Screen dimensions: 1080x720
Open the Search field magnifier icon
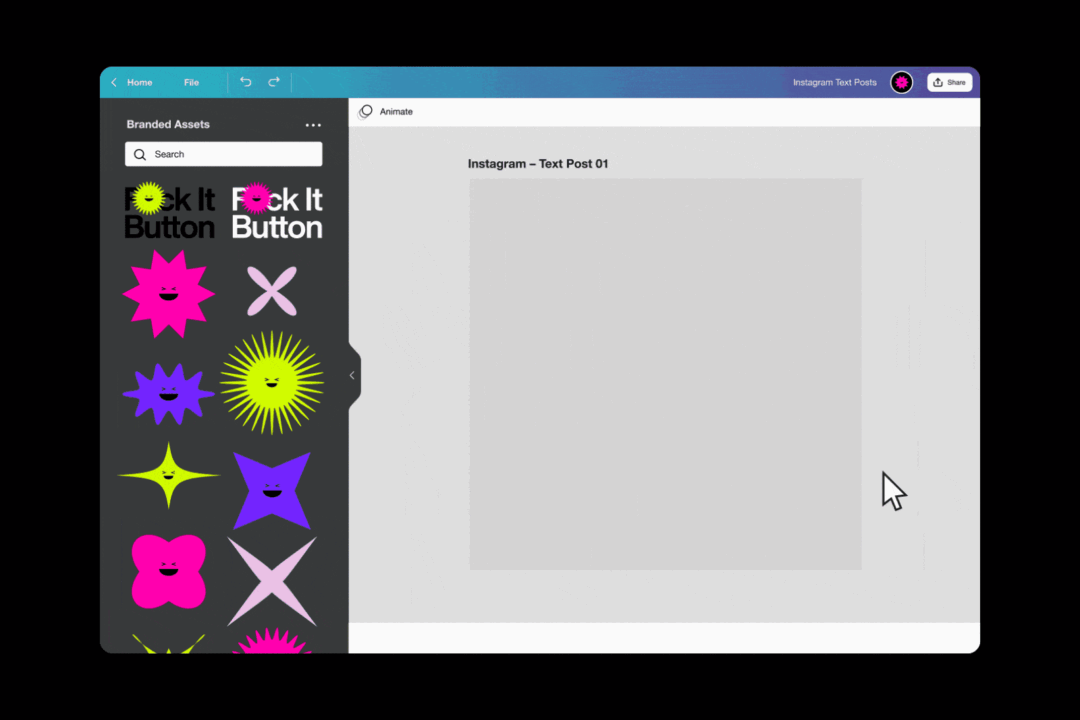[x=140, y=154]
